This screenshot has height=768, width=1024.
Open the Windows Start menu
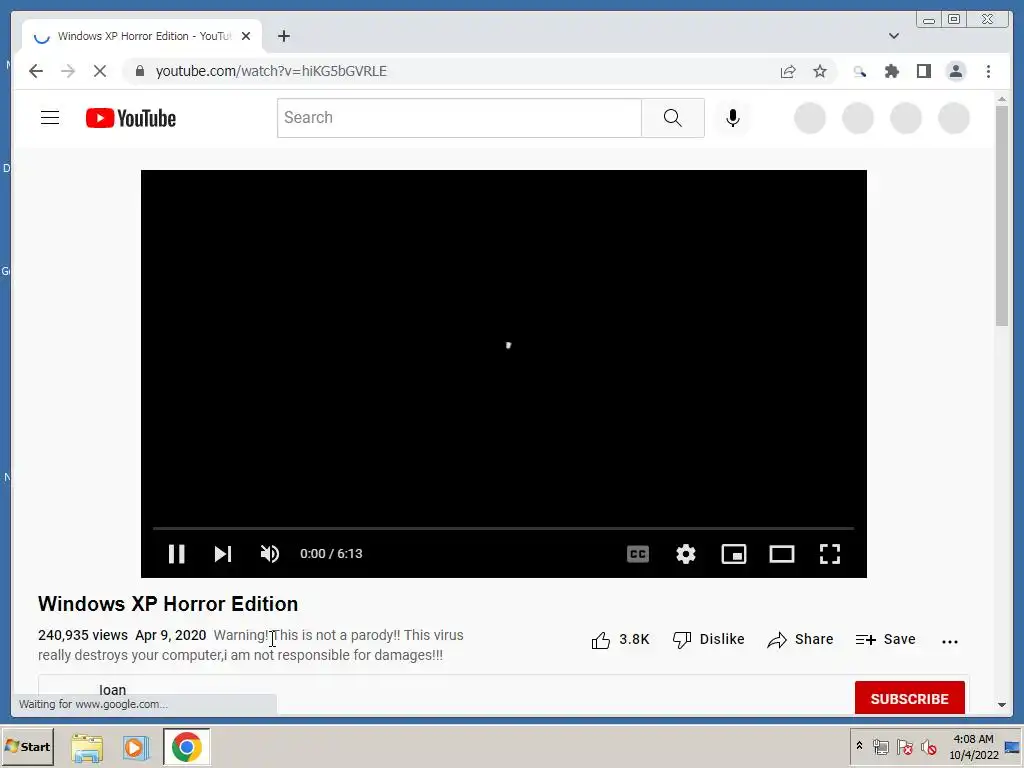27,746
